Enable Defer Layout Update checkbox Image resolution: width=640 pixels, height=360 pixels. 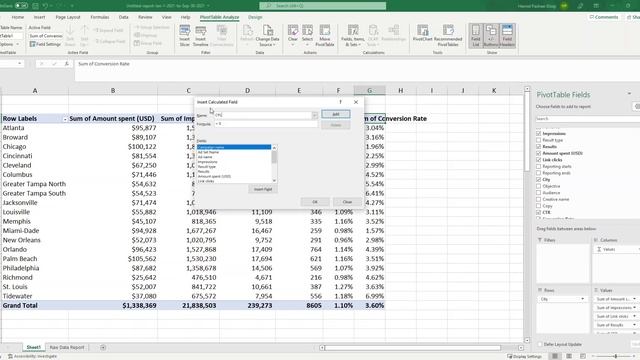point(540,344)
